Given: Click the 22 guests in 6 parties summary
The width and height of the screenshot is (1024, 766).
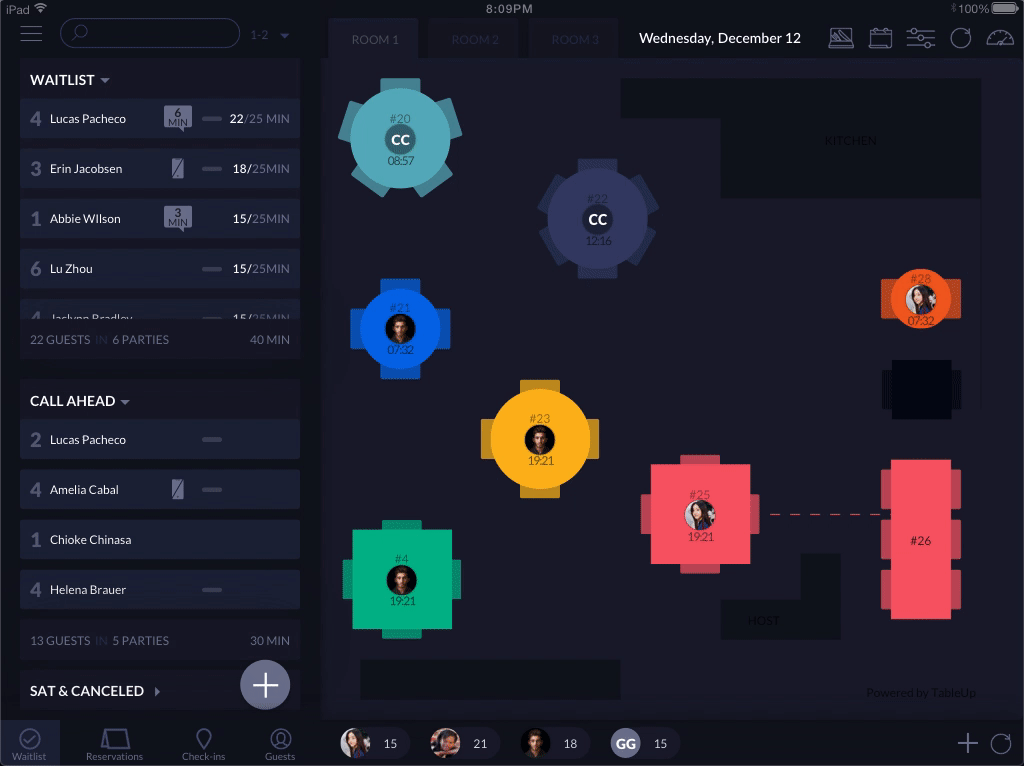Looking at the screenshot, I should point(99,340).
